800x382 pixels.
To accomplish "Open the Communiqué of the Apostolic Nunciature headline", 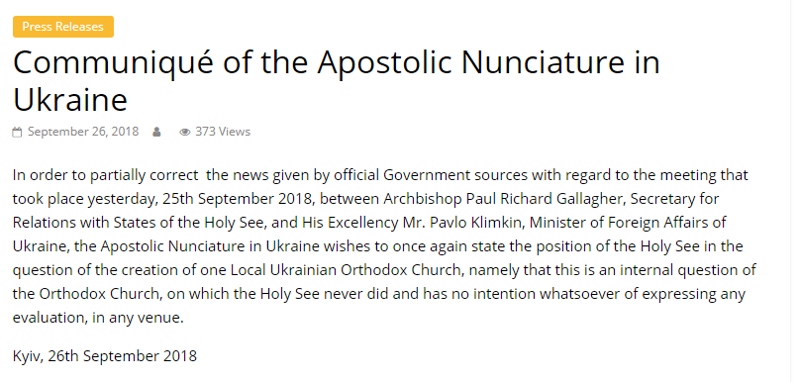I will (x=336, y=80).
